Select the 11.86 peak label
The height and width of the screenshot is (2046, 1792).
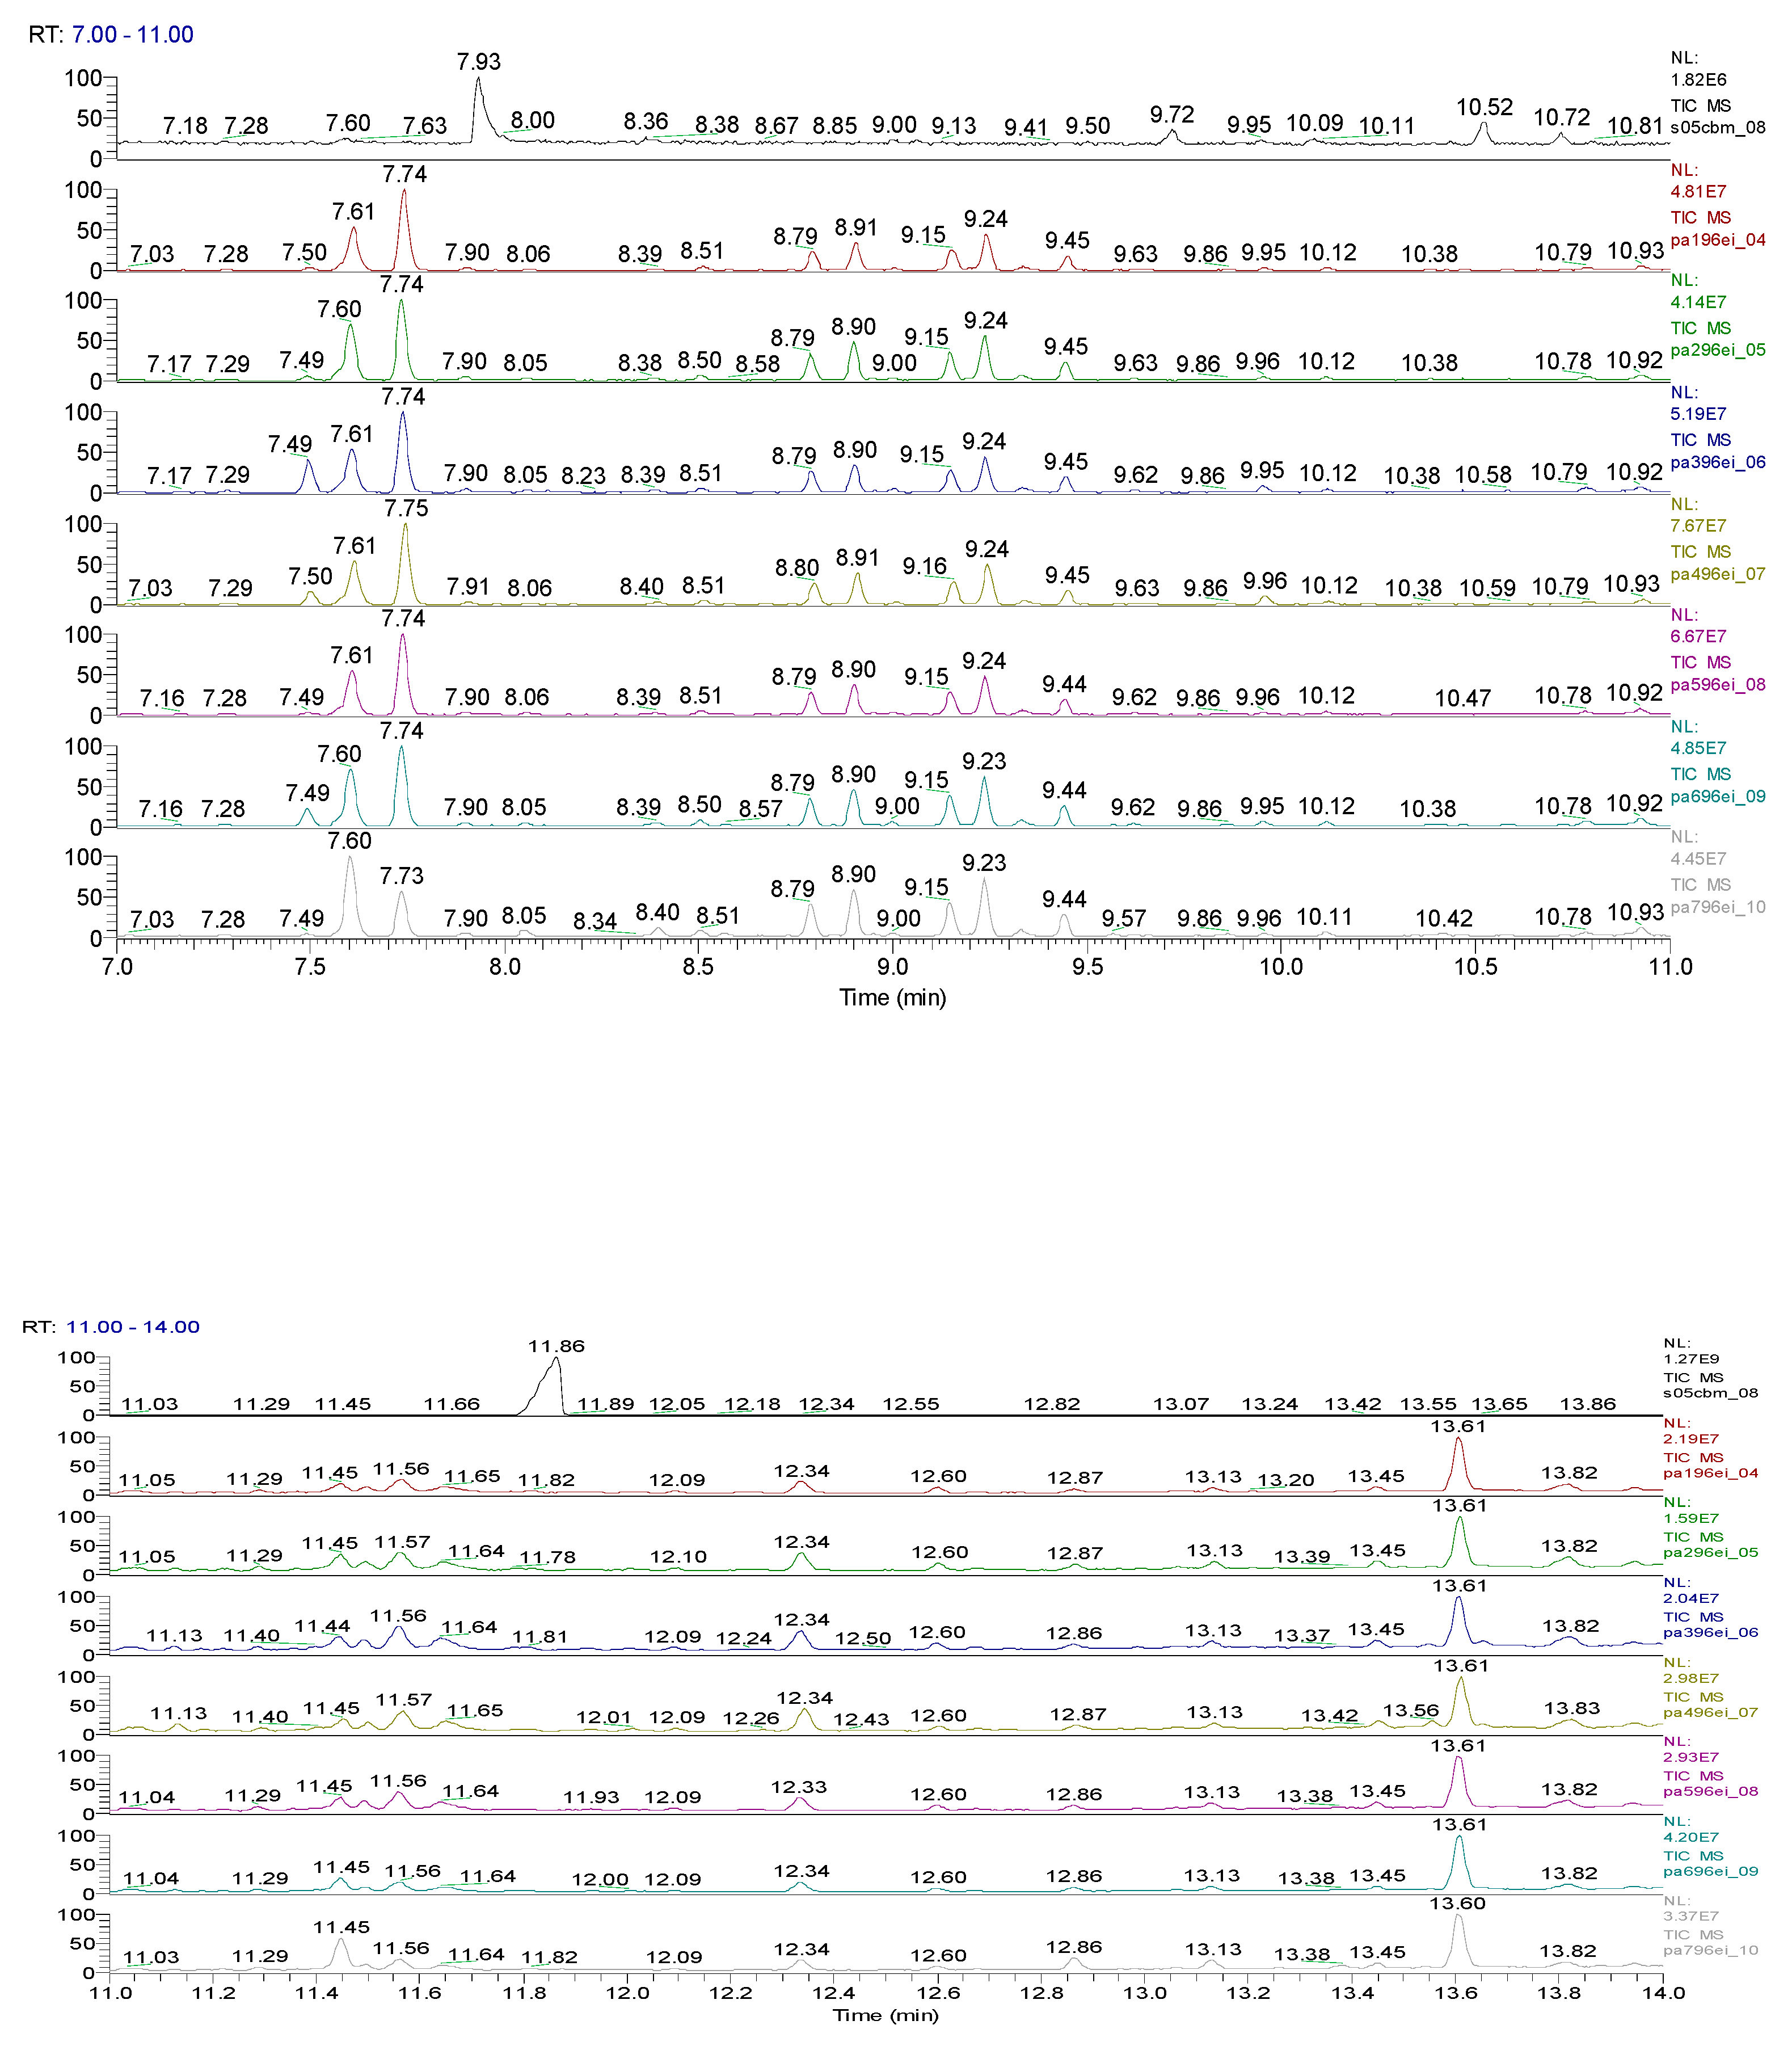(x=556, y=1346)
